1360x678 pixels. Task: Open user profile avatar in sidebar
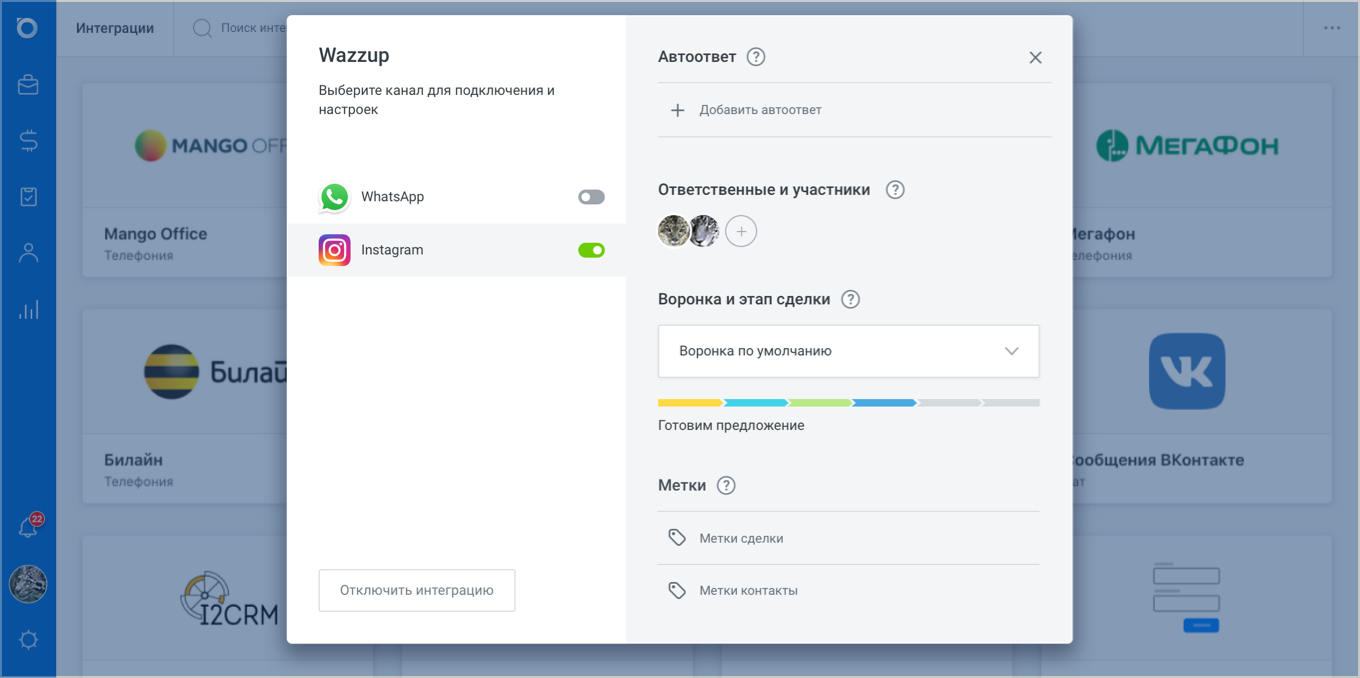point(28,584)
